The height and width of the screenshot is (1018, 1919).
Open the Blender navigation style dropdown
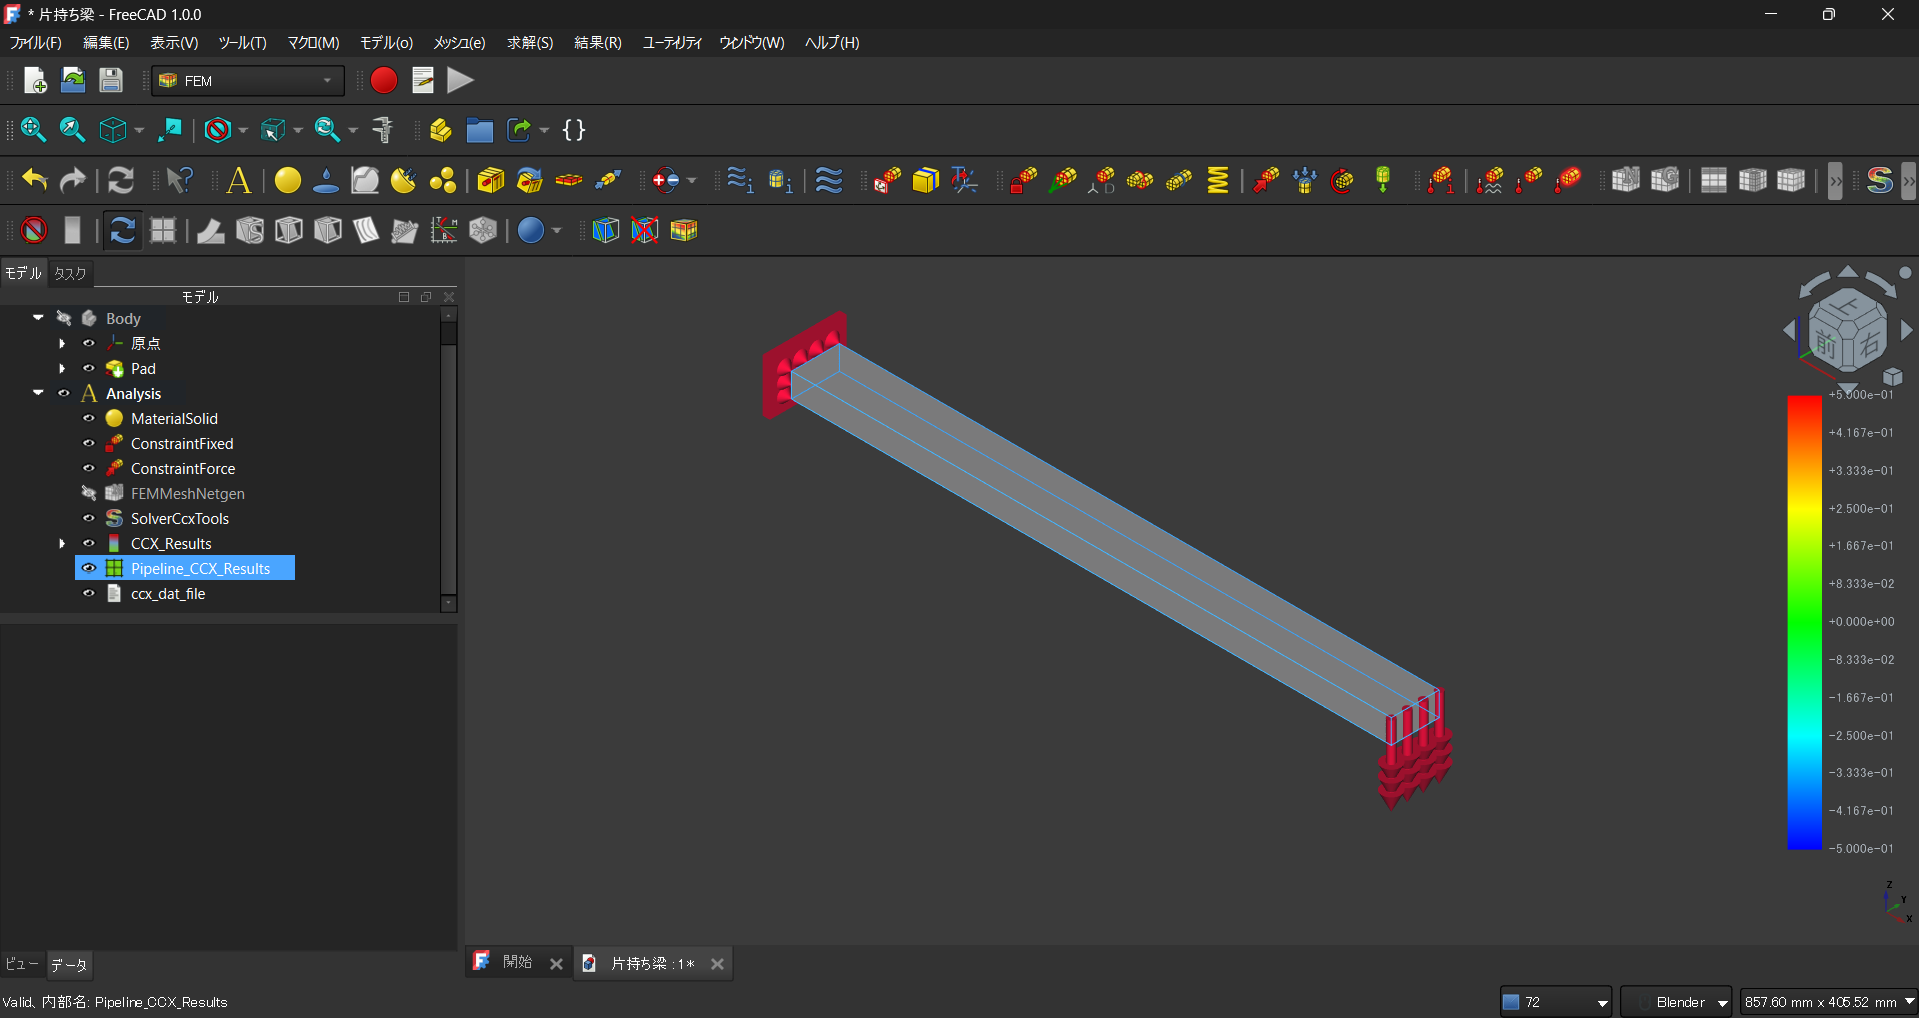(1676, 1002)
